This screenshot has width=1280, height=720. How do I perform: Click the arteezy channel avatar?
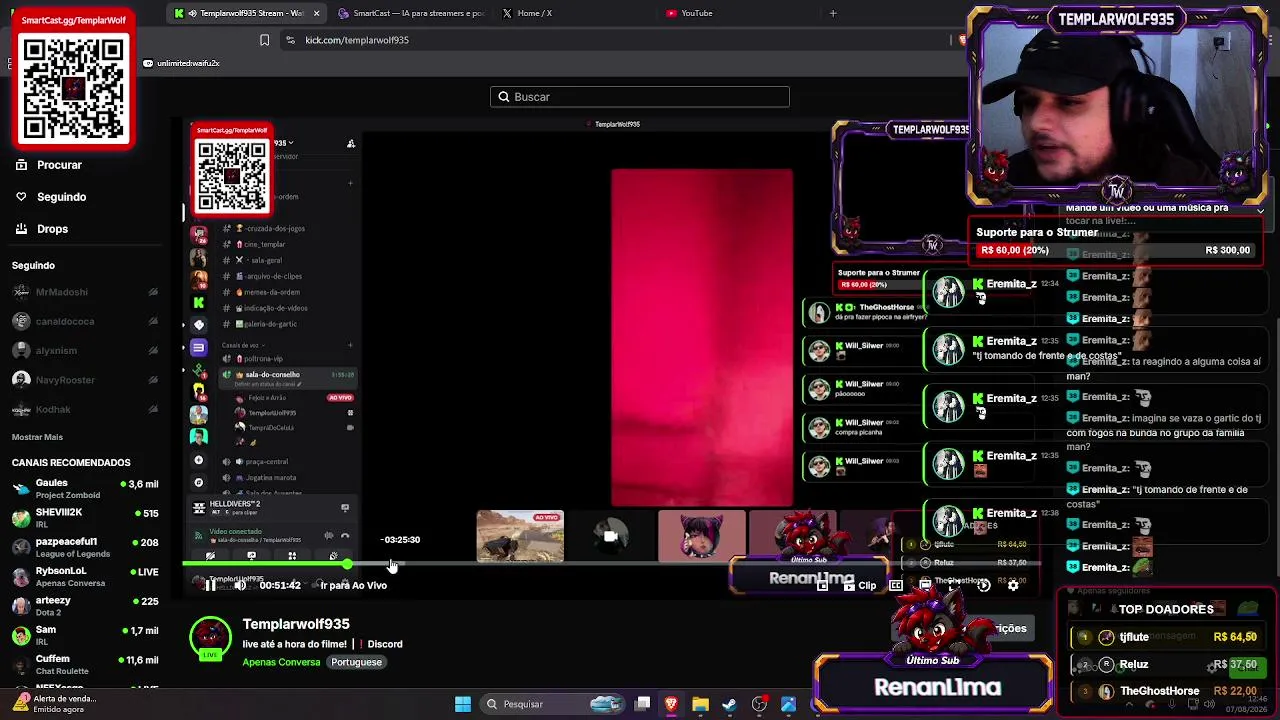21,605
